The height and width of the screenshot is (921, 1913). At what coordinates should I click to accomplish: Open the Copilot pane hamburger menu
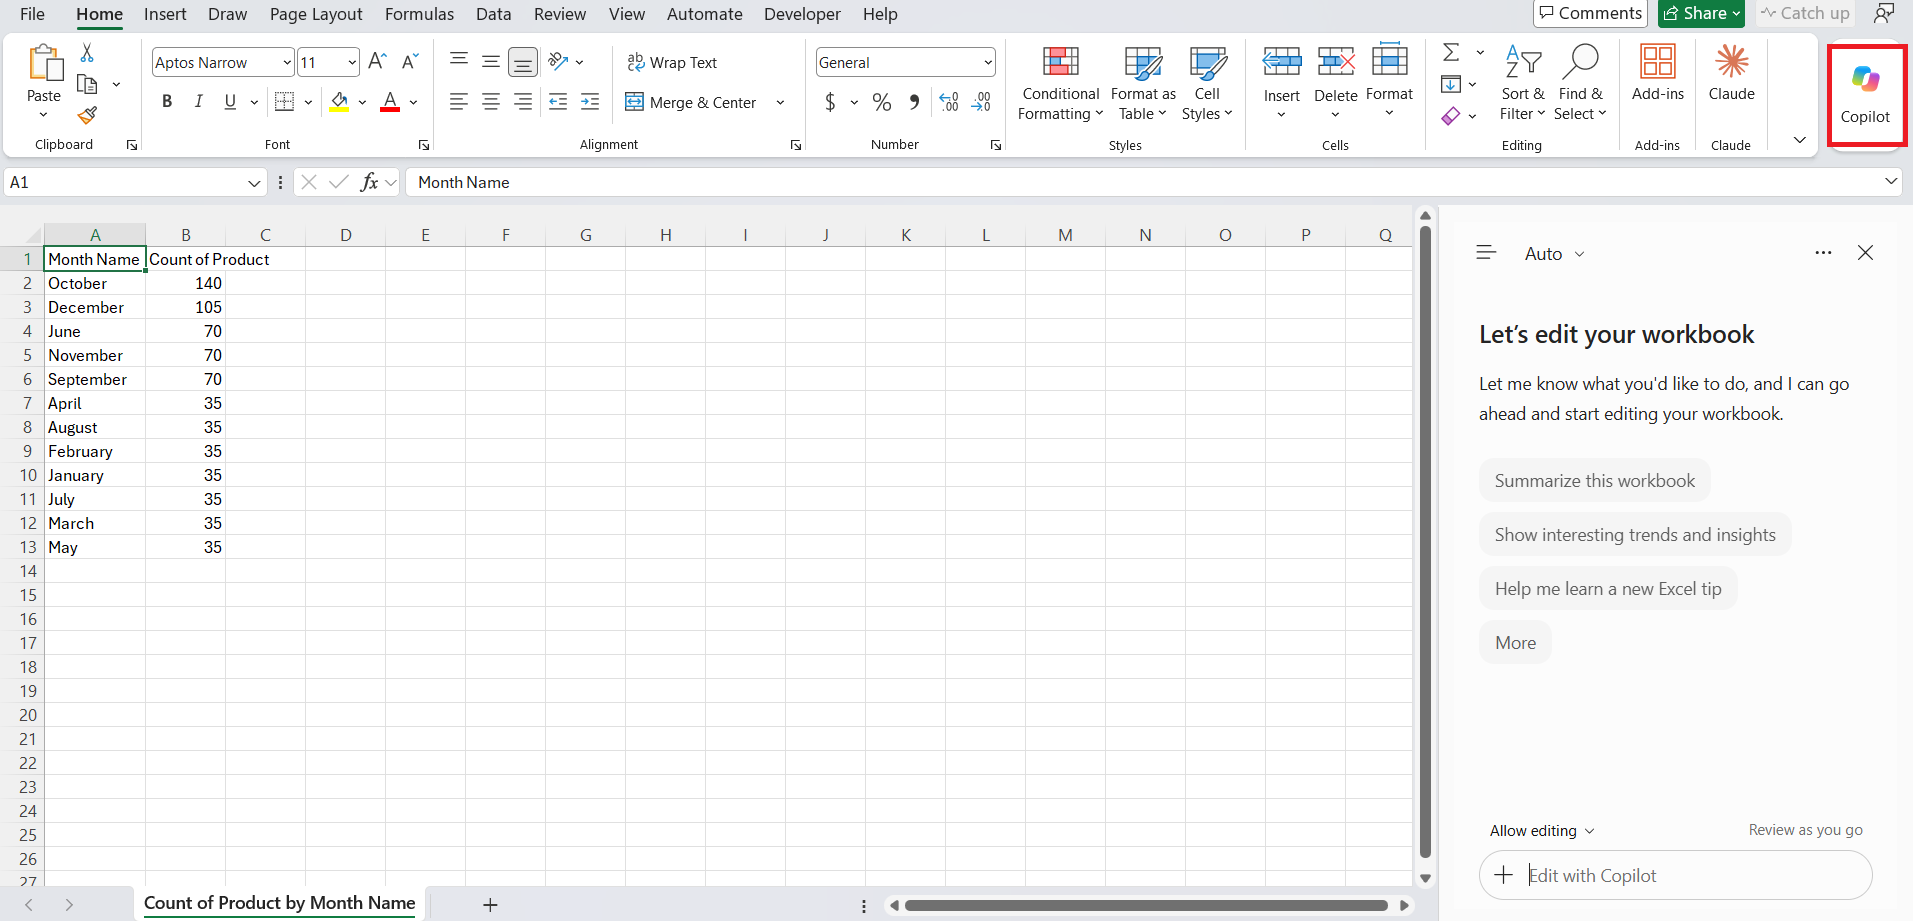coord(1486,253)
